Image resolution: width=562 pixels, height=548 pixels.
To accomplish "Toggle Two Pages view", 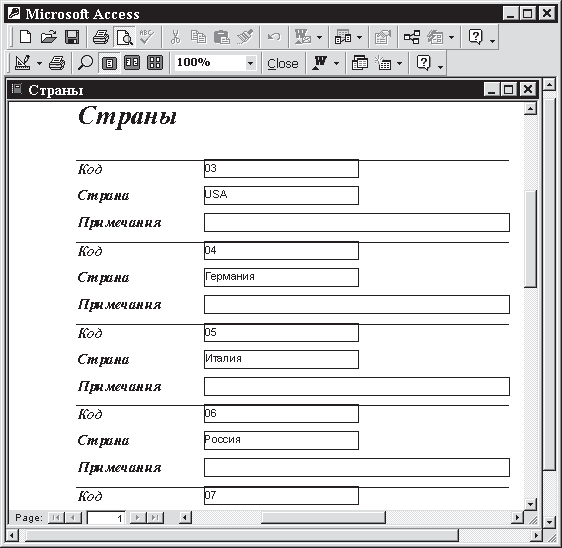I will point(132,63).
